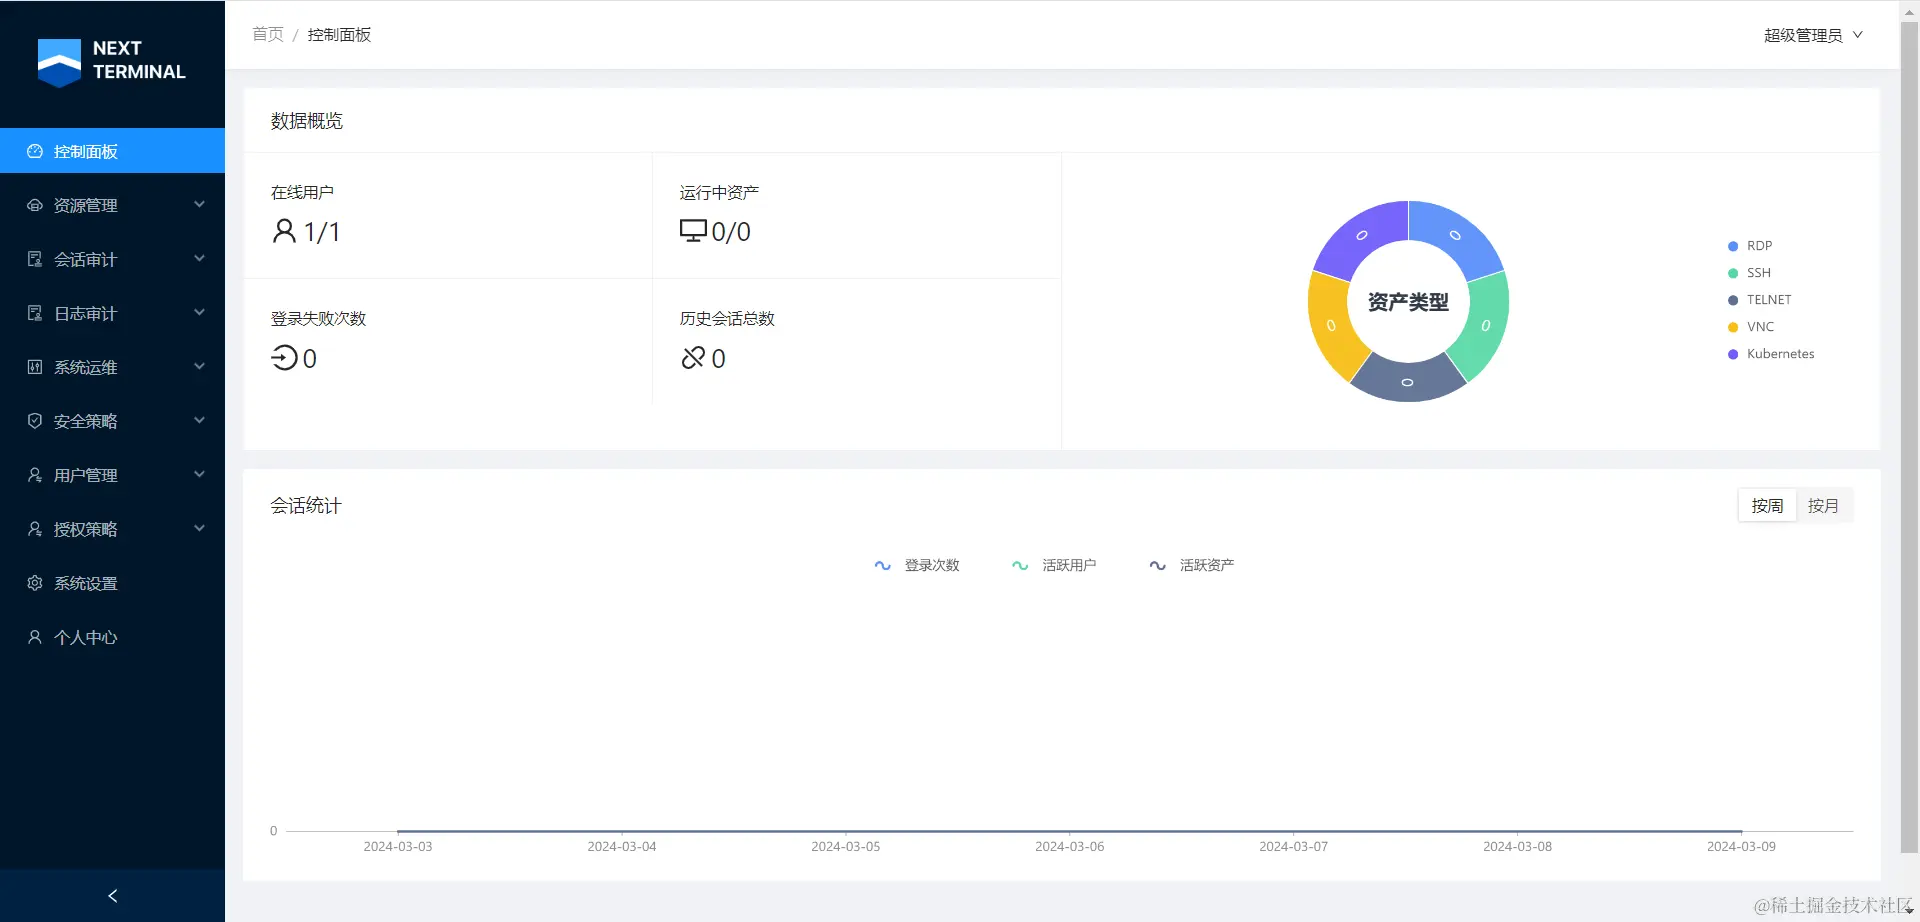Open the 超级管理员 account dropdown
The width and height of the screenshot is (1920, 922).
(1813, 35)
